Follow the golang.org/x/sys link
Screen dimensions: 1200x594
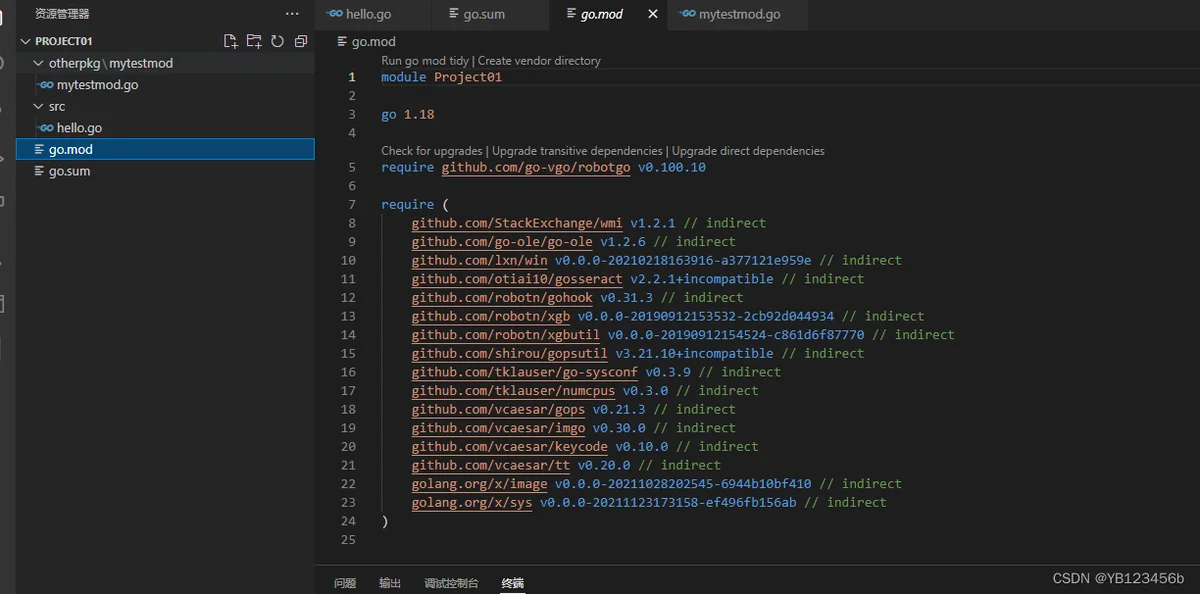pos(472,502)
